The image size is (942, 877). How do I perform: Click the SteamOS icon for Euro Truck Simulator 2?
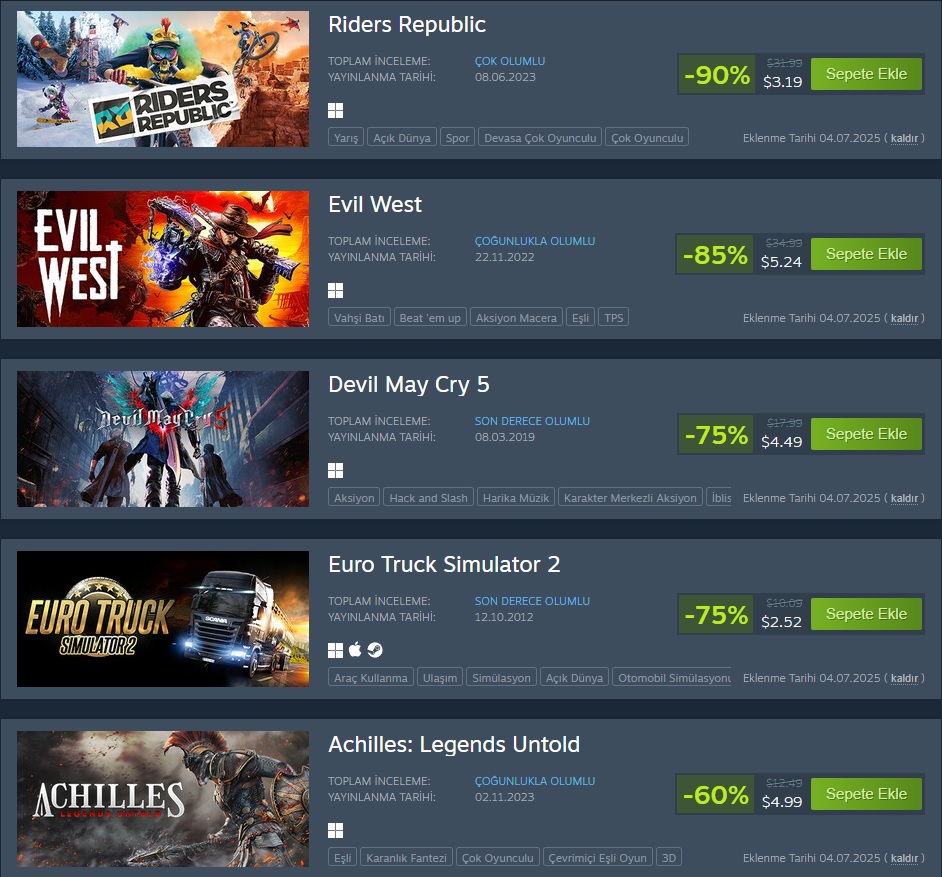point(375,650)
